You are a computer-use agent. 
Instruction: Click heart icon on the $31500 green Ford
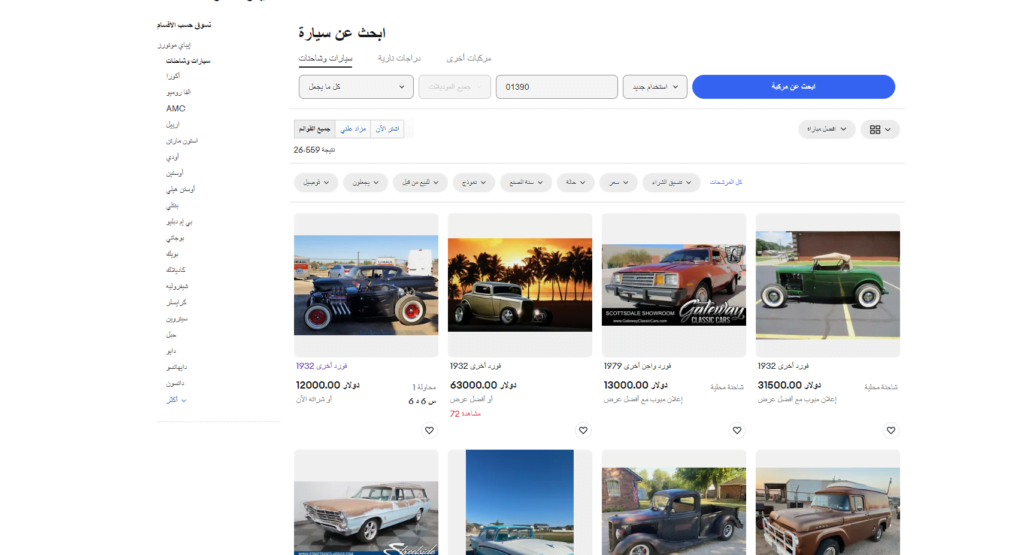[891, 430]
